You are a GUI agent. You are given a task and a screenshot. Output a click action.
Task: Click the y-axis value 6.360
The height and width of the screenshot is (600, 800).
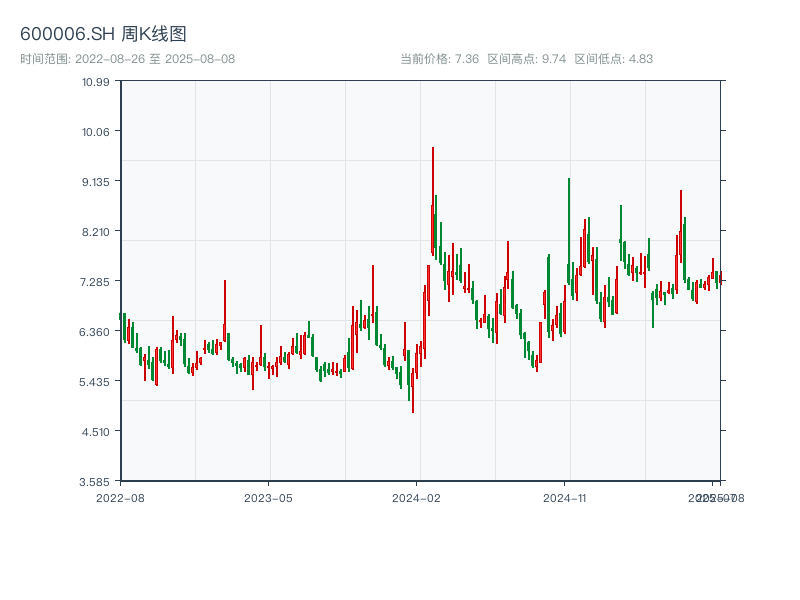(94, 332)
